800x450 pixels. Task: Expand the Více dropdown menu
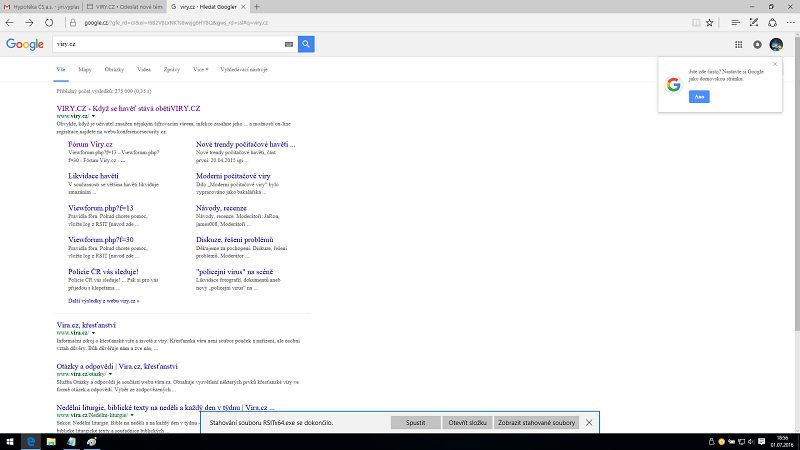tap(201, 69)
